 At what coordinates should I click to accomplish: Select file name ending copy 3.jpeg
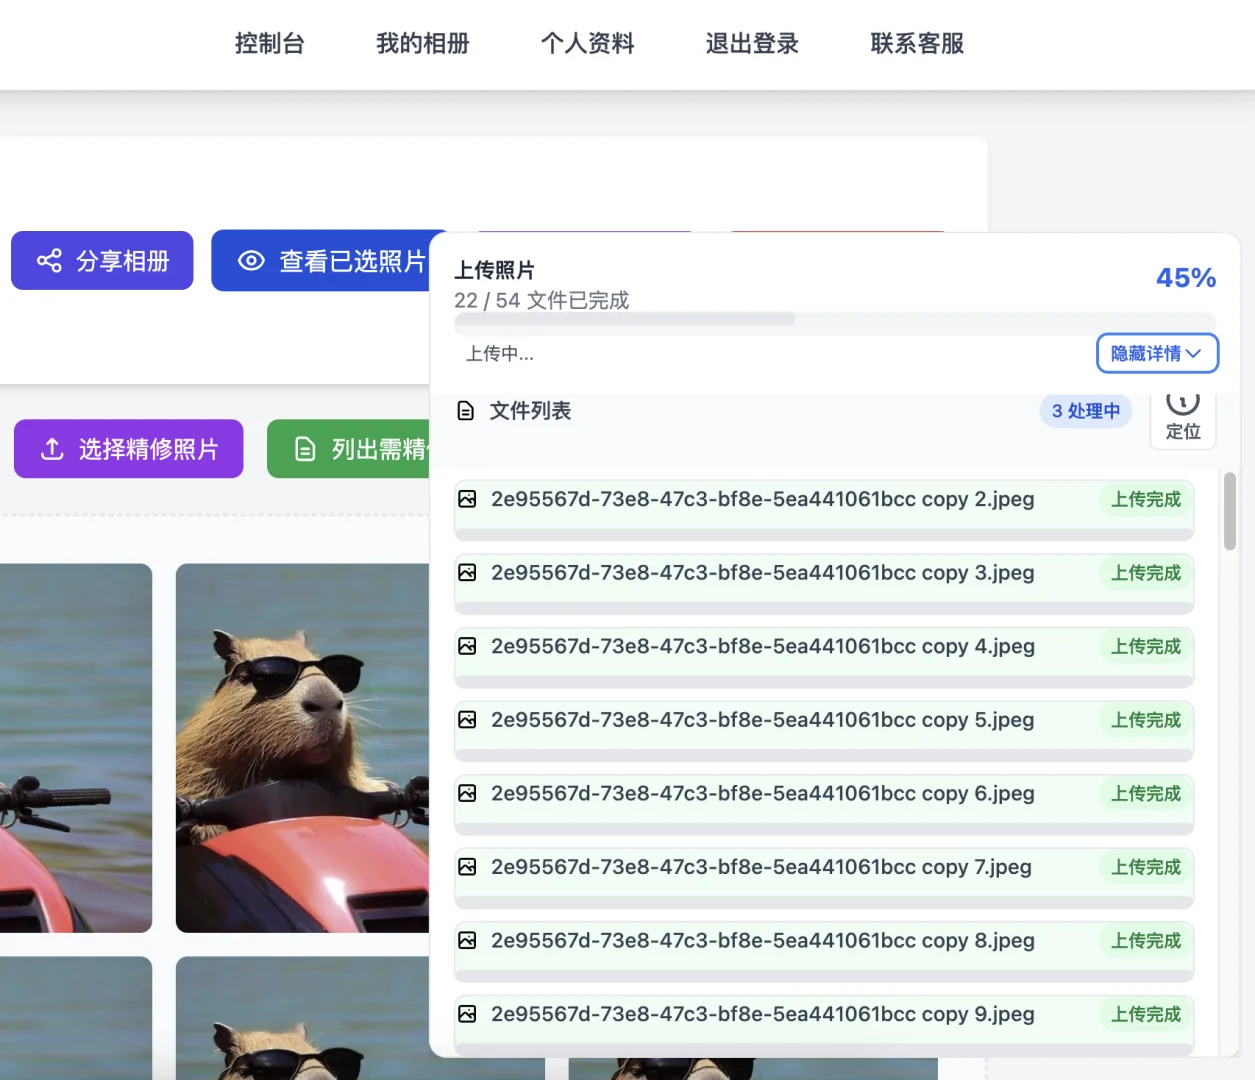click(763, 573)
